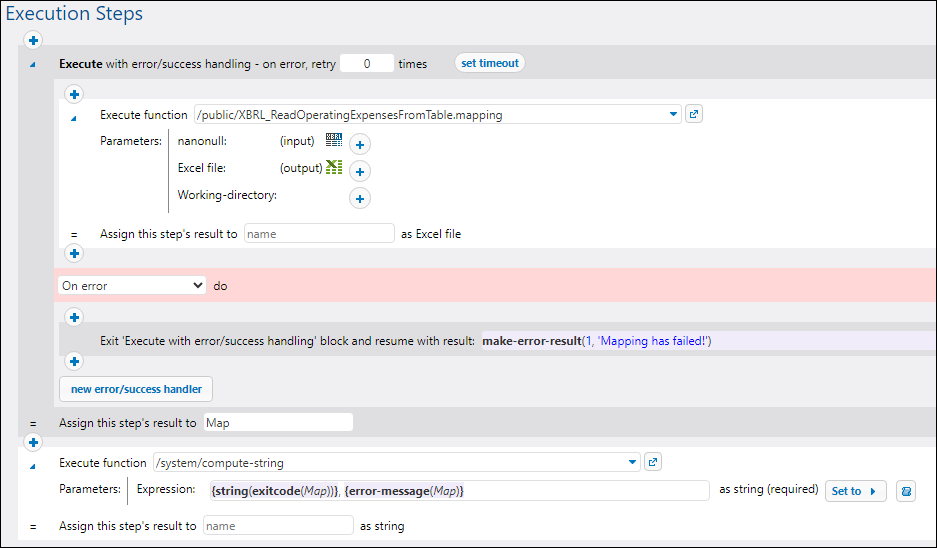Collapse the Execute with error/success handling block
Viewport: 937px width, 548px height.
33,64
